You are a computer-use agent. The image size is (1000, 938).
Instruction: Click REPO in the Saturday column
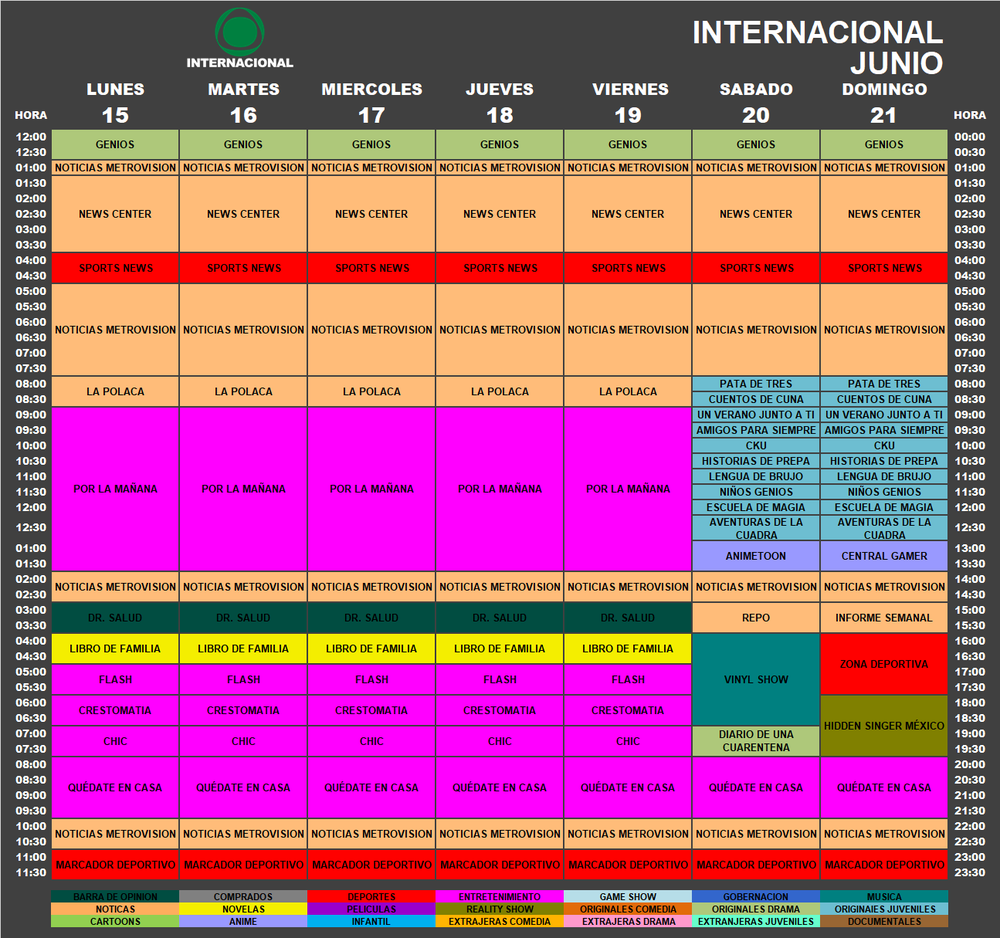pos(755,618)
